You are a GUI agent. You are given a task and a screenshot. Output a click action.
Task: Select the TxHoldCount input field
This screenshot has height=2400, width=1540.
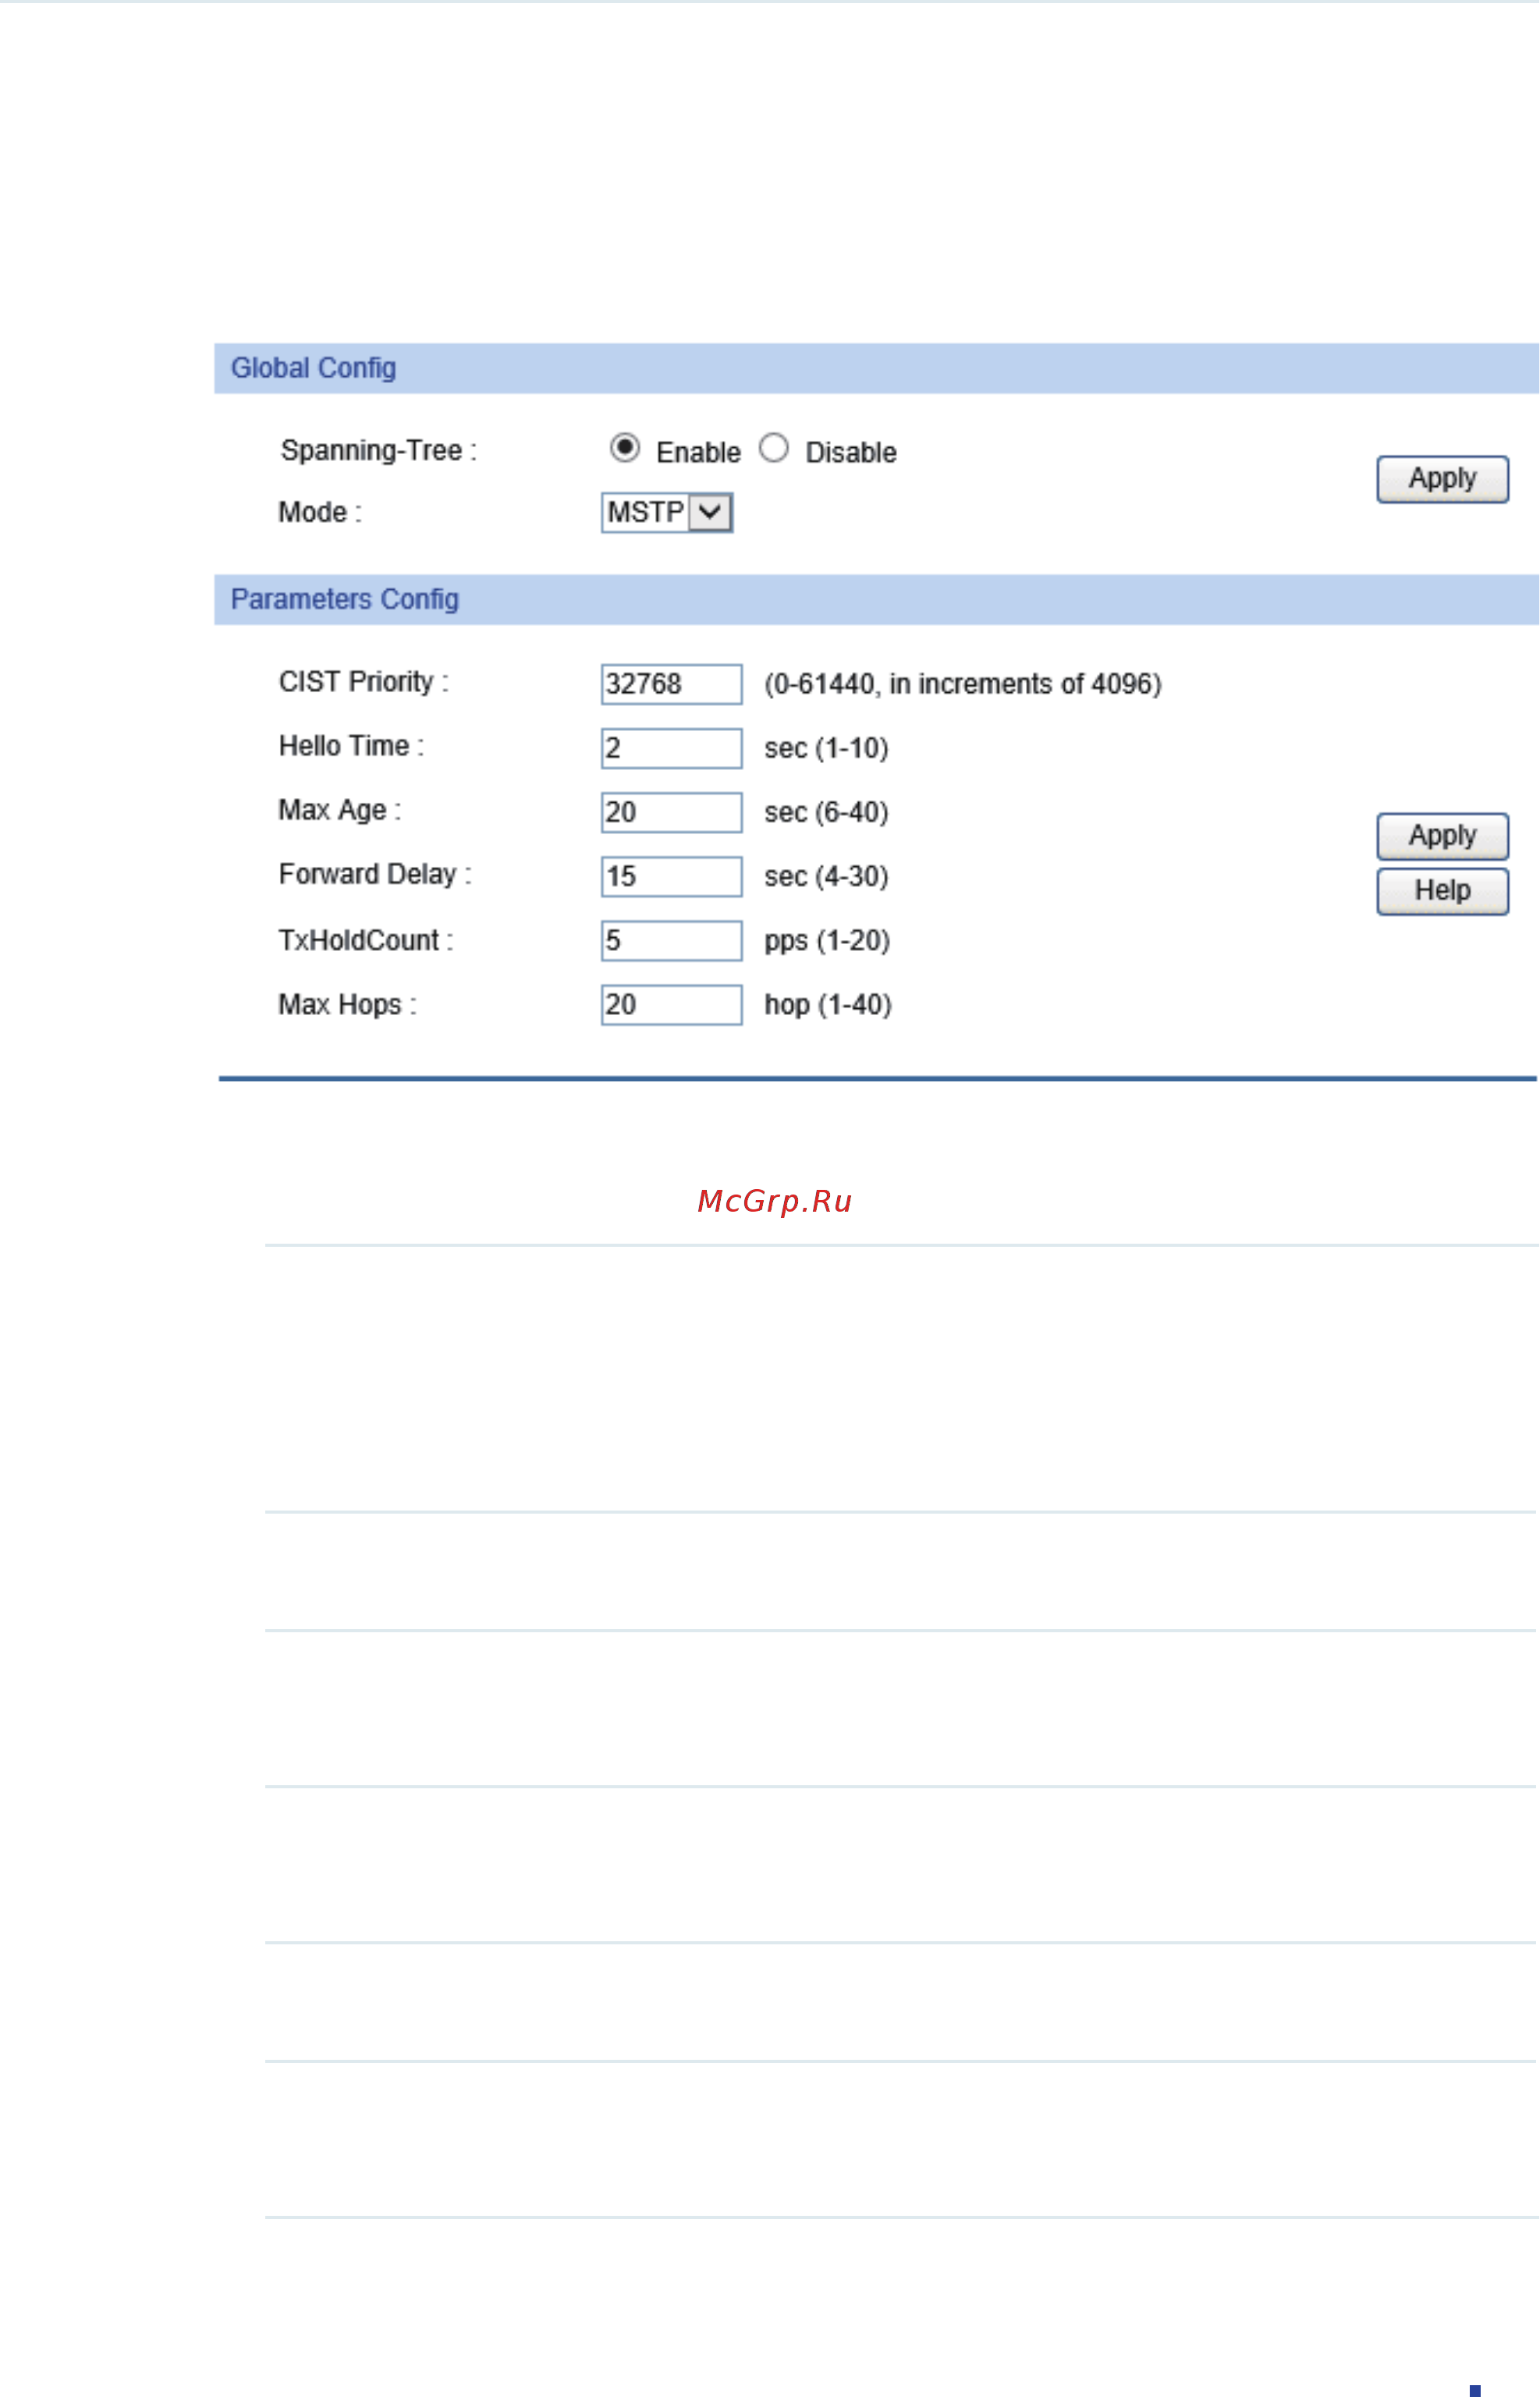point(672,942)
